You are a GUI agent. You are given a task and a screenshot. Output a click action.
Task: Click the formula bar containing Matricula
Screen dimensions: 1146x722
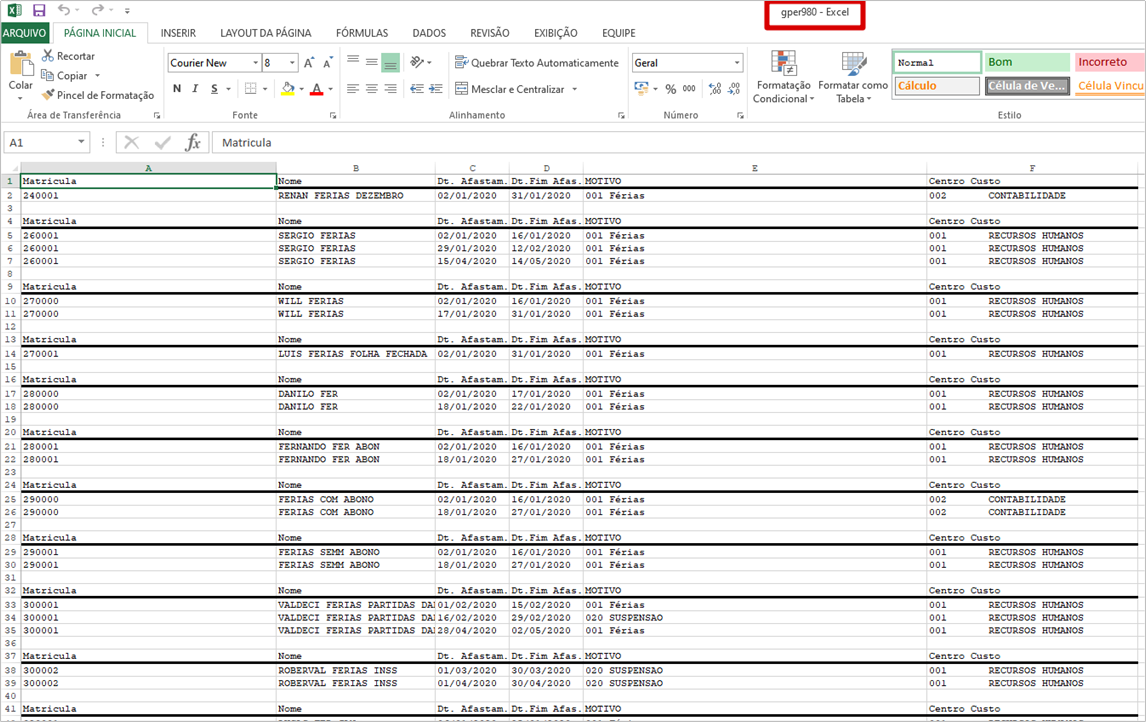676,142
